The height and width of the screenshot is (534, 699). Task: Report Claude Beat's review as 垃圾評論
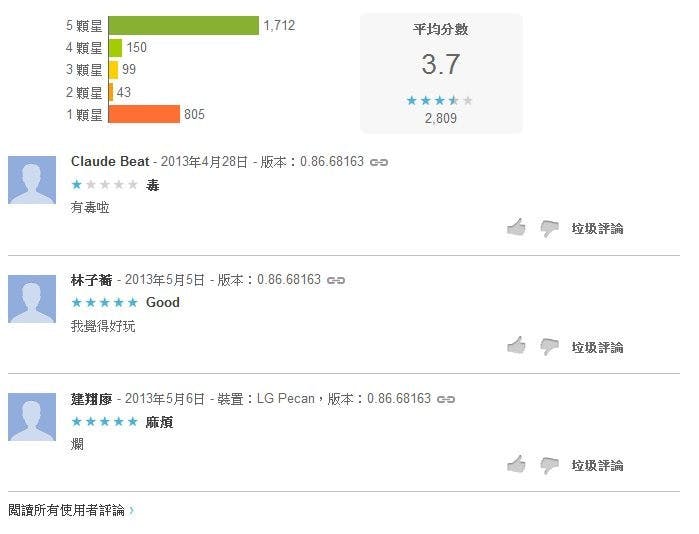597,228
